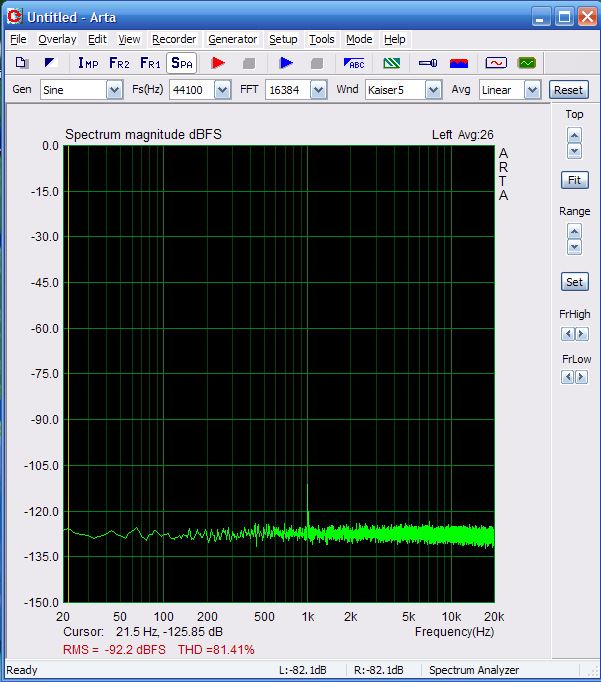Image resolution: width=601 pixels, height=682 pixels.
Task: Open the Fs(Hz) sampling rate dropdown
Action: pyautogui.click(x=223, y=90)
